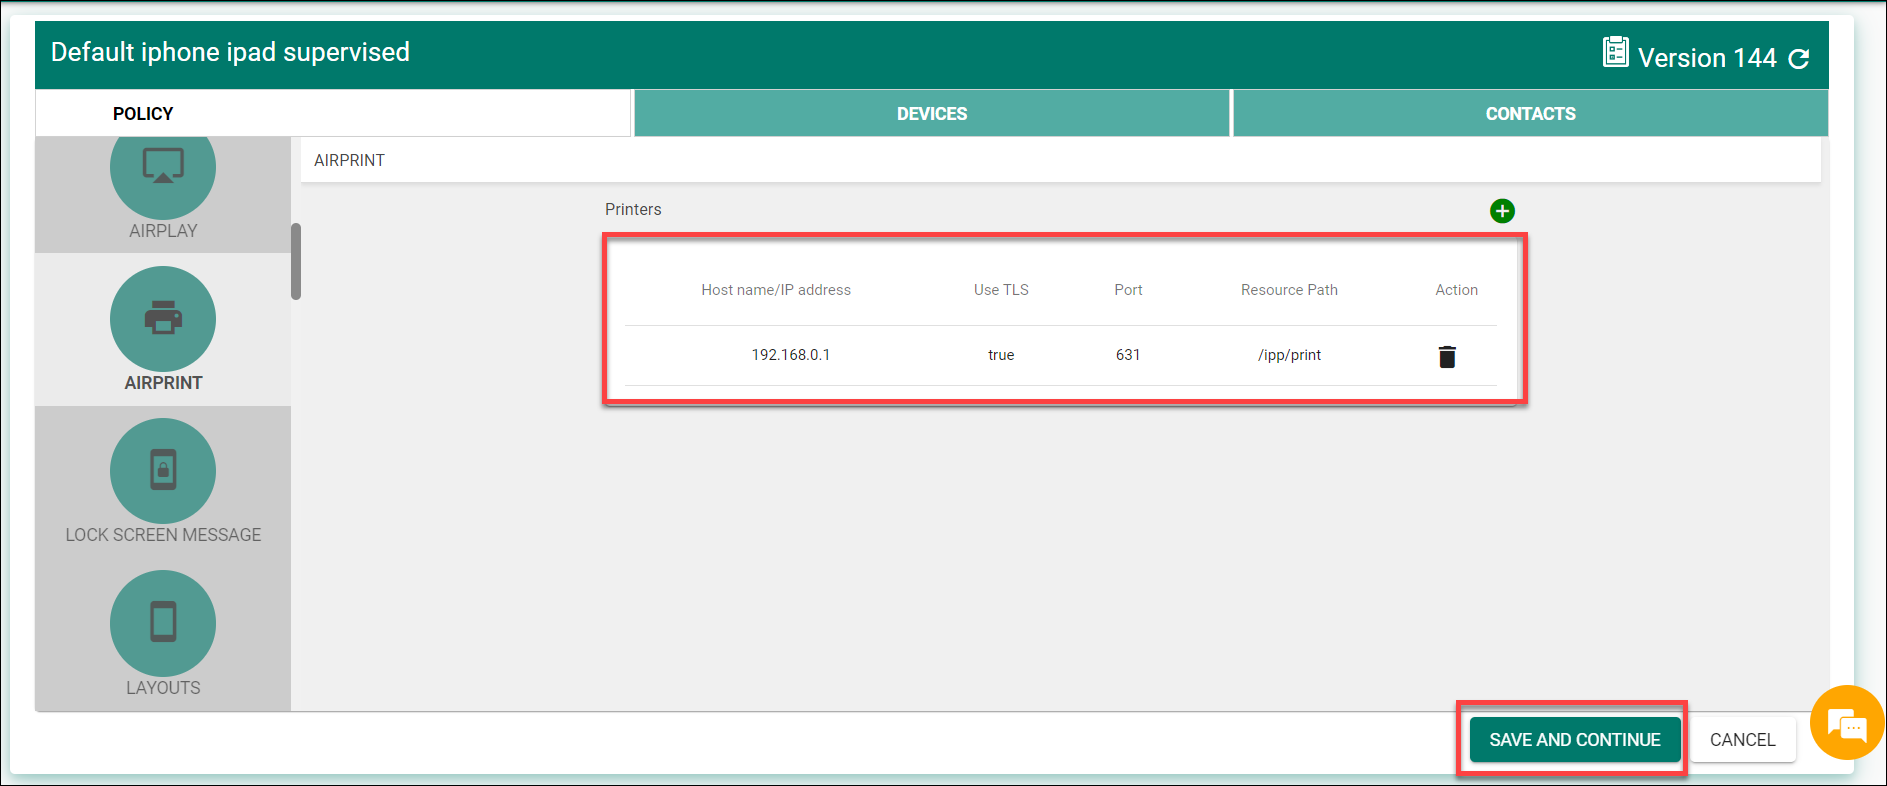
Task: Click the Port column header
Action: 1128,290
